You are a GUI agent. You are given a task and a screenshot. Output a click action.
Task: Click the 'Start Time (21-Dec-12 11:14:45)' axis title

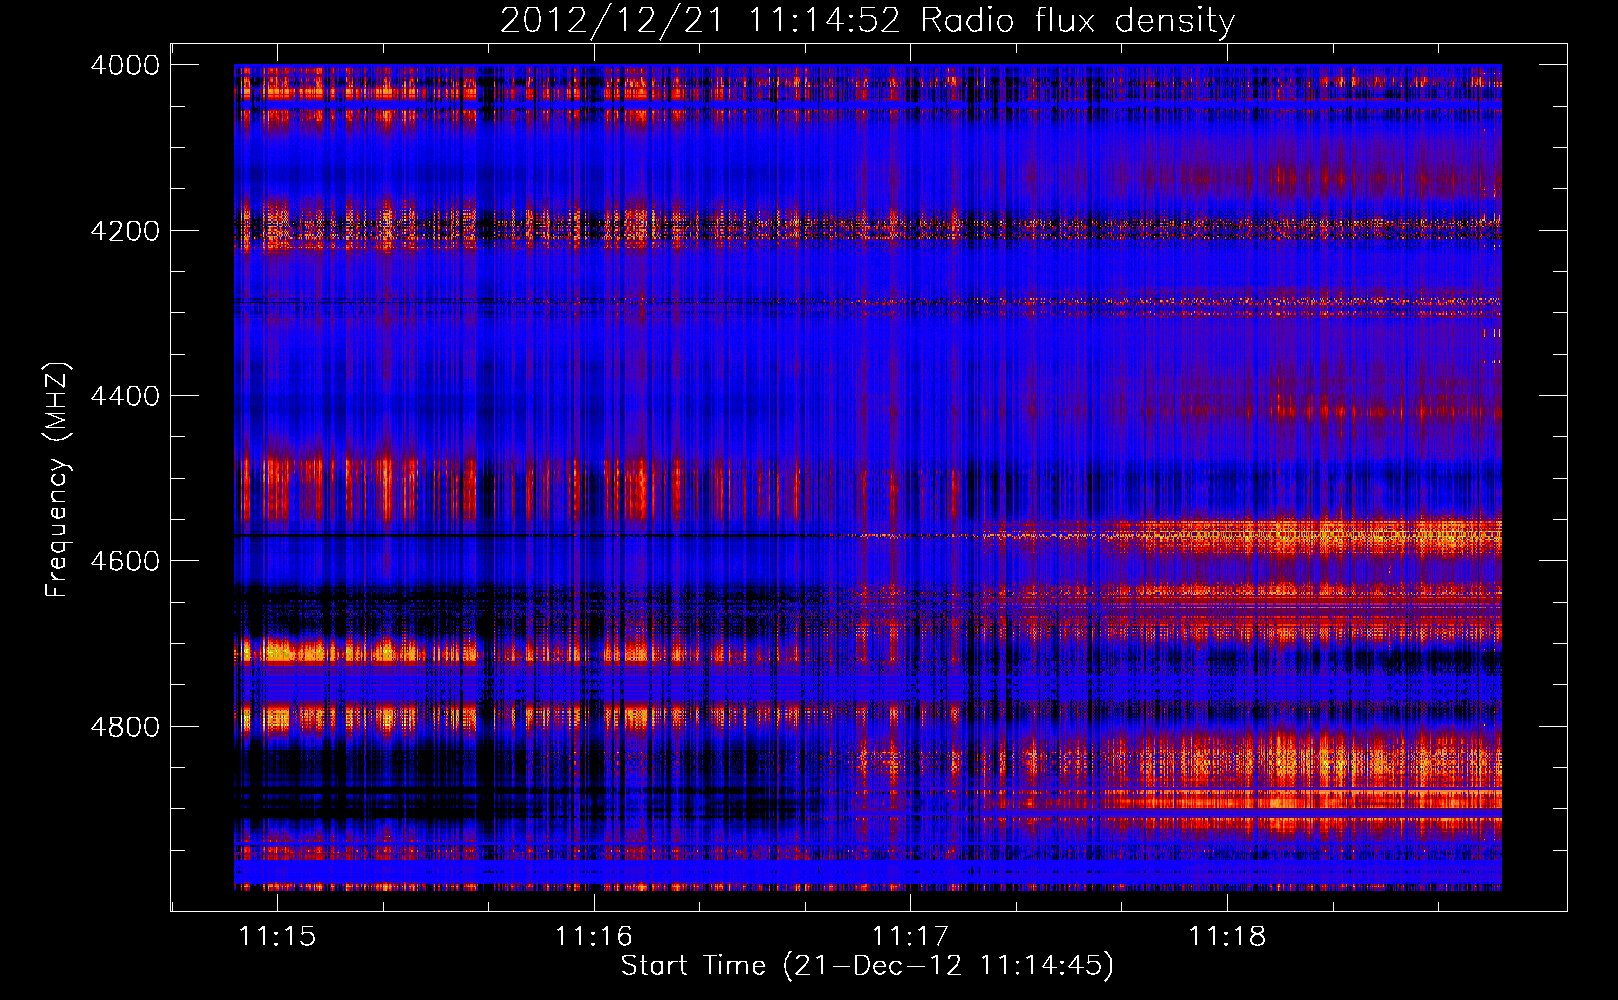point(867,966)
